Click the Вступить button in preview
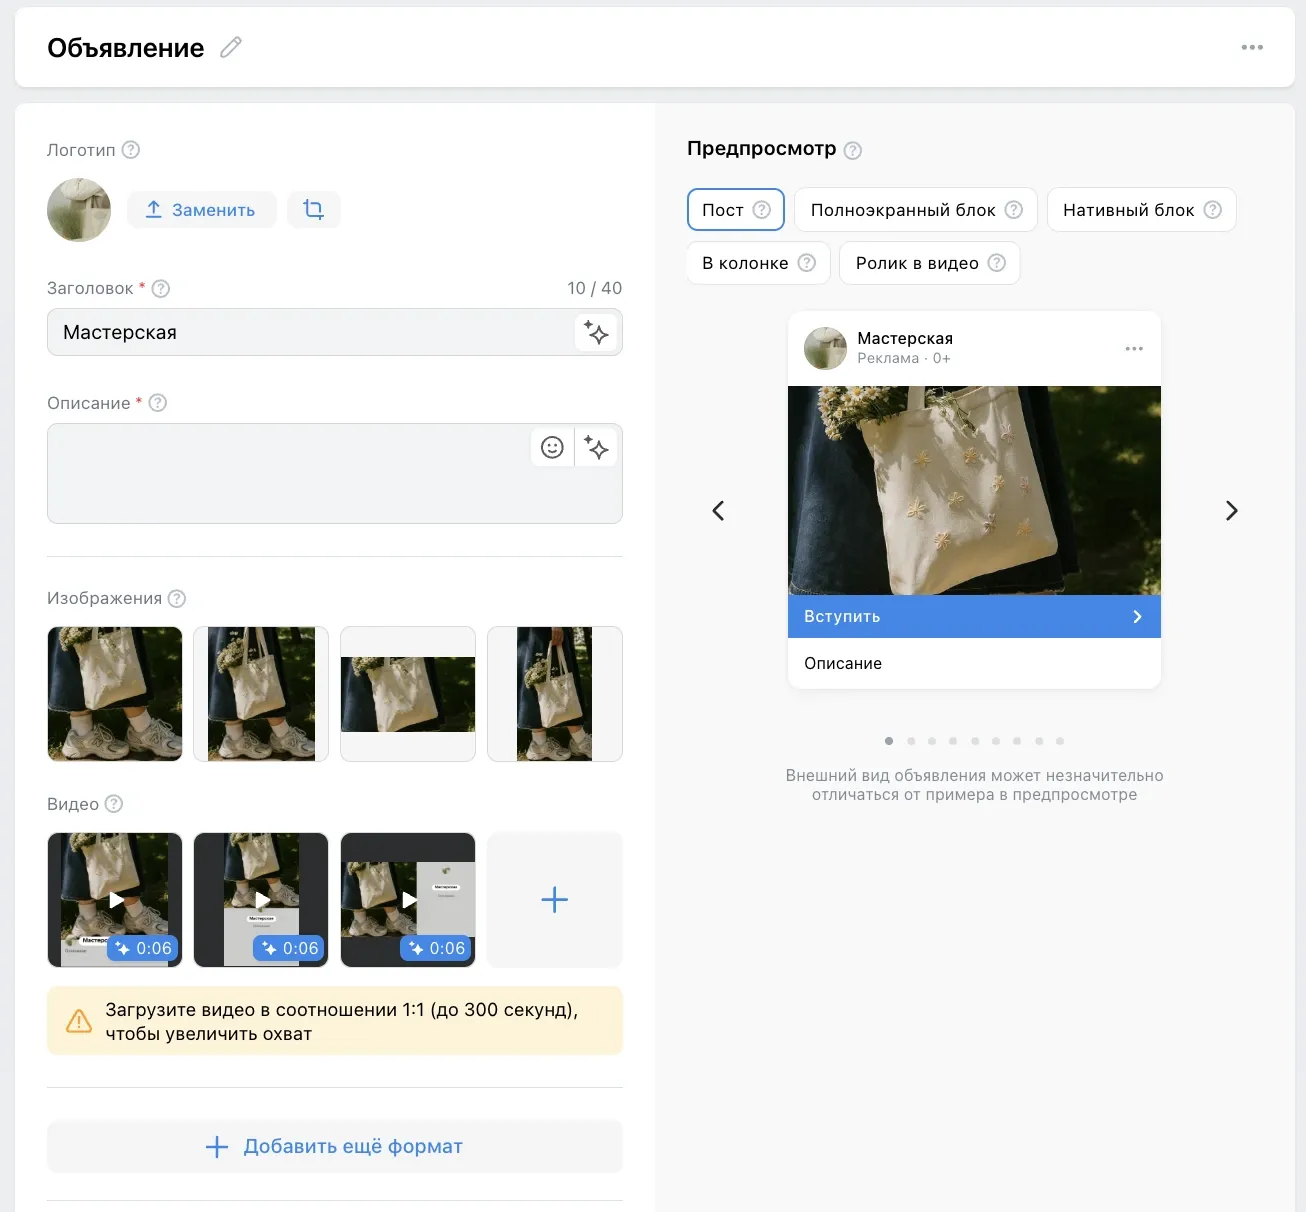Viewport: 1306px width, 1212px height. pos(974,617)
